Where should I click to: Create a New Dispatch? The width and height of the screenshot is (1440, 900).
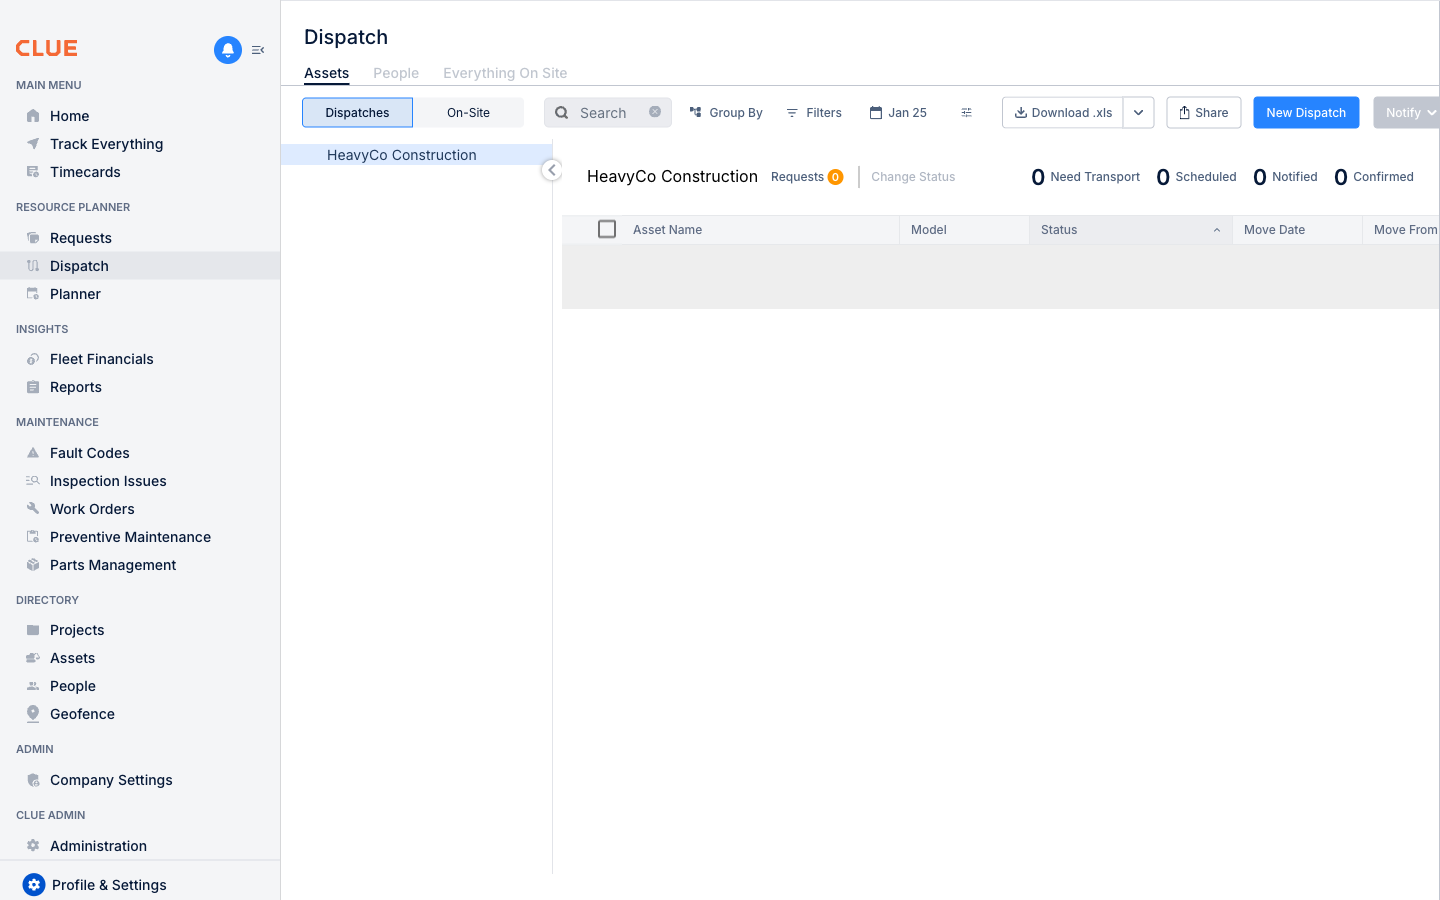coord(1306,113)
